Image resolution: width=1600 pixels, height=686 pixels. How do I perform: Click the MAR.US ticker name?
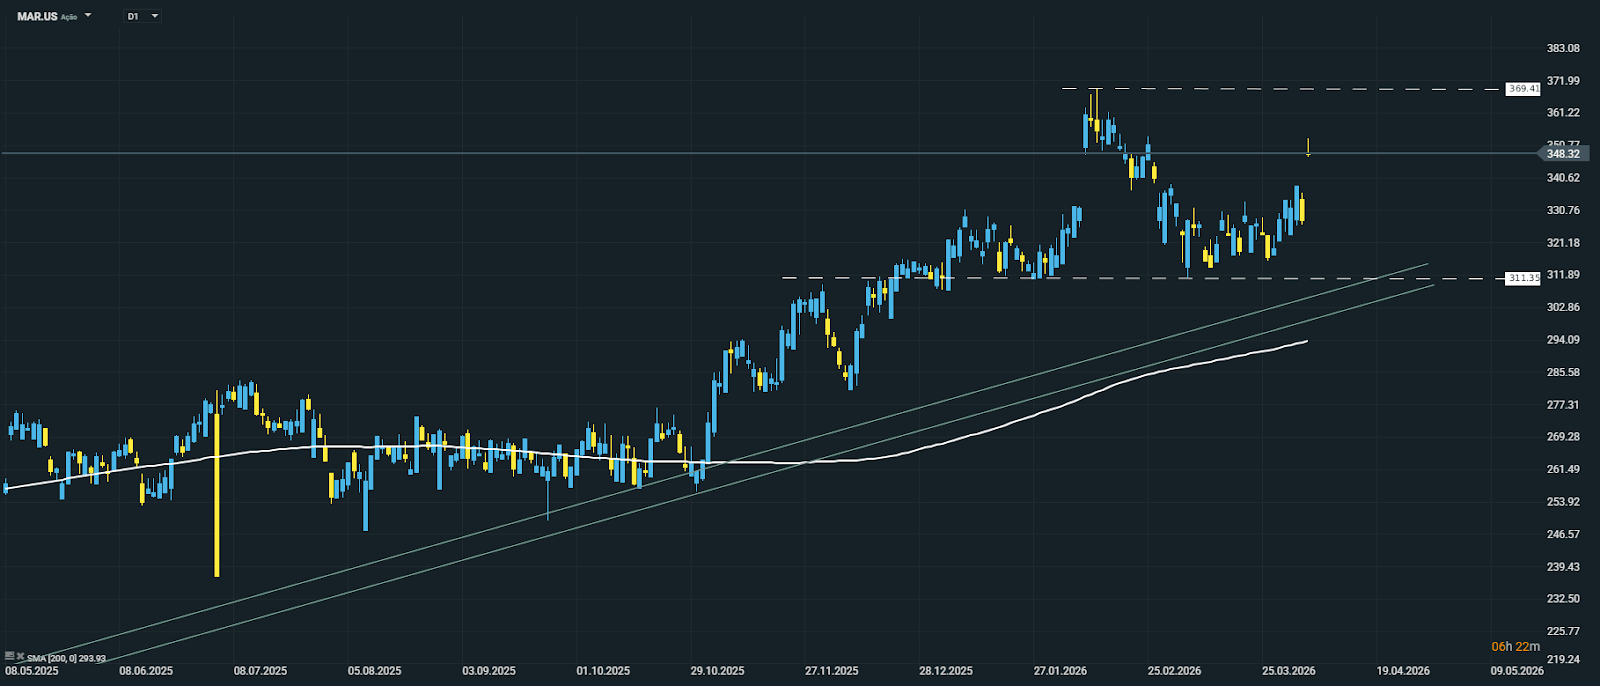(37, 17)
